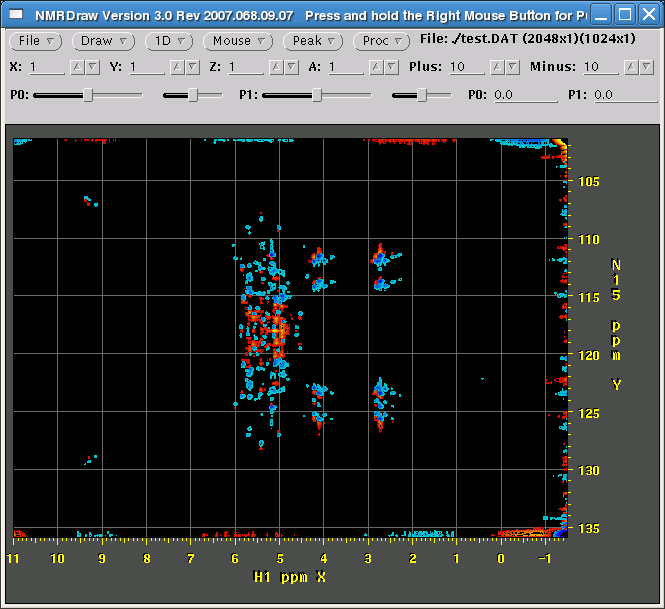Click the Plus contour levels field
Screen dimensions: 665x609
coord(467,67)
